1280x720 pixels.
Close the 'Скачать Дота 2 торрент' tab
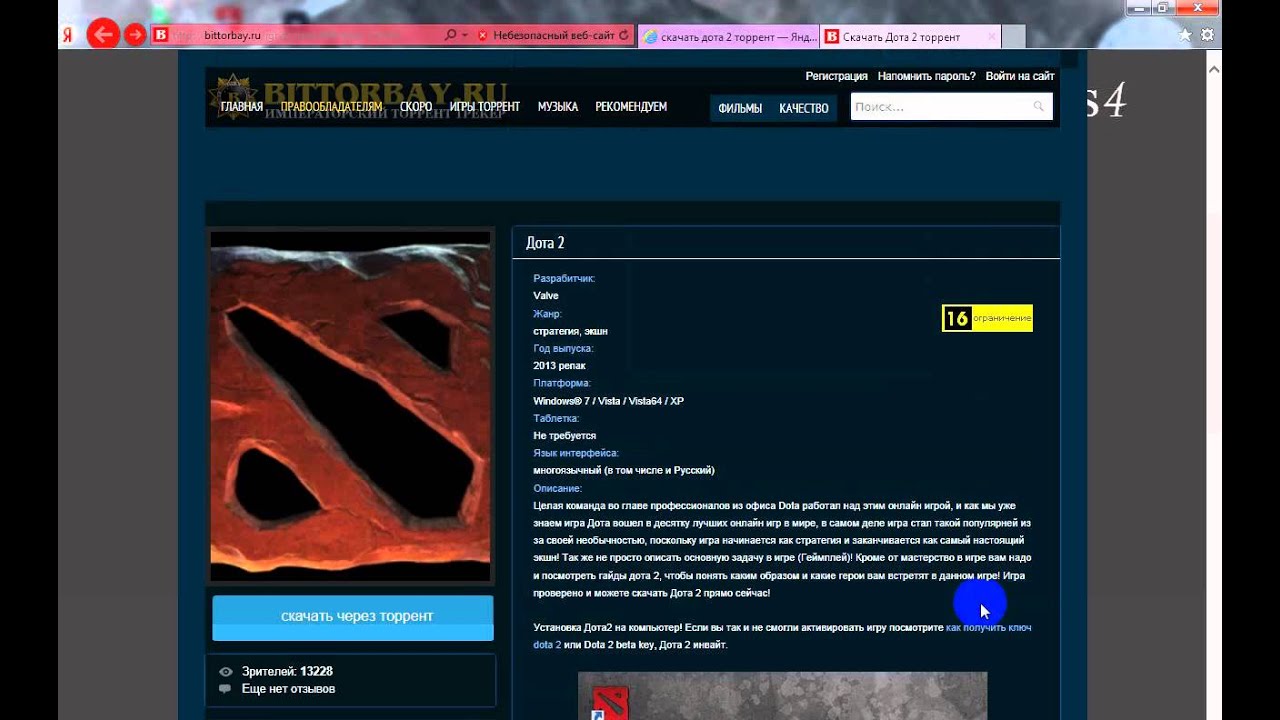pos(991,37)
